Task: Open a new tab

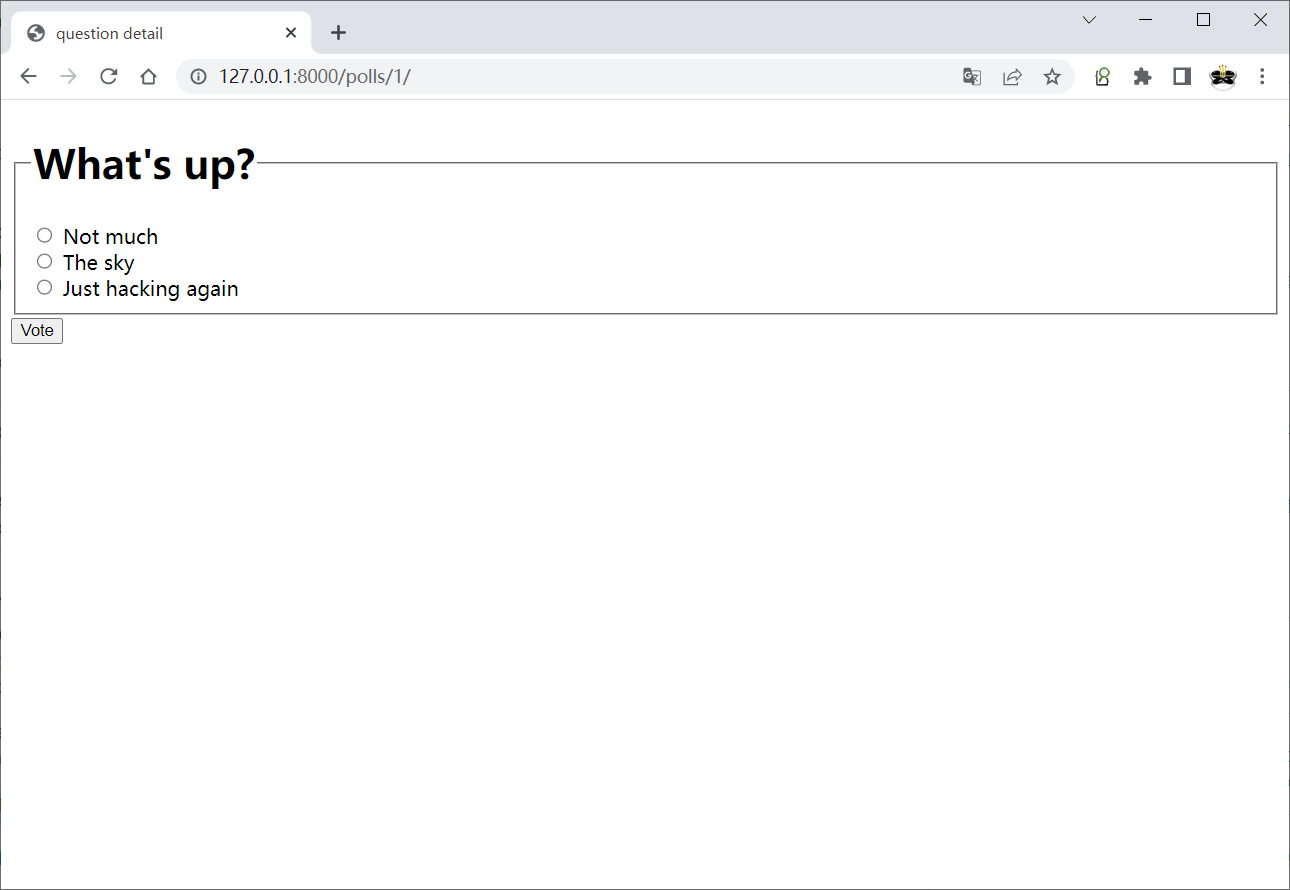Action: coord(338,33)
